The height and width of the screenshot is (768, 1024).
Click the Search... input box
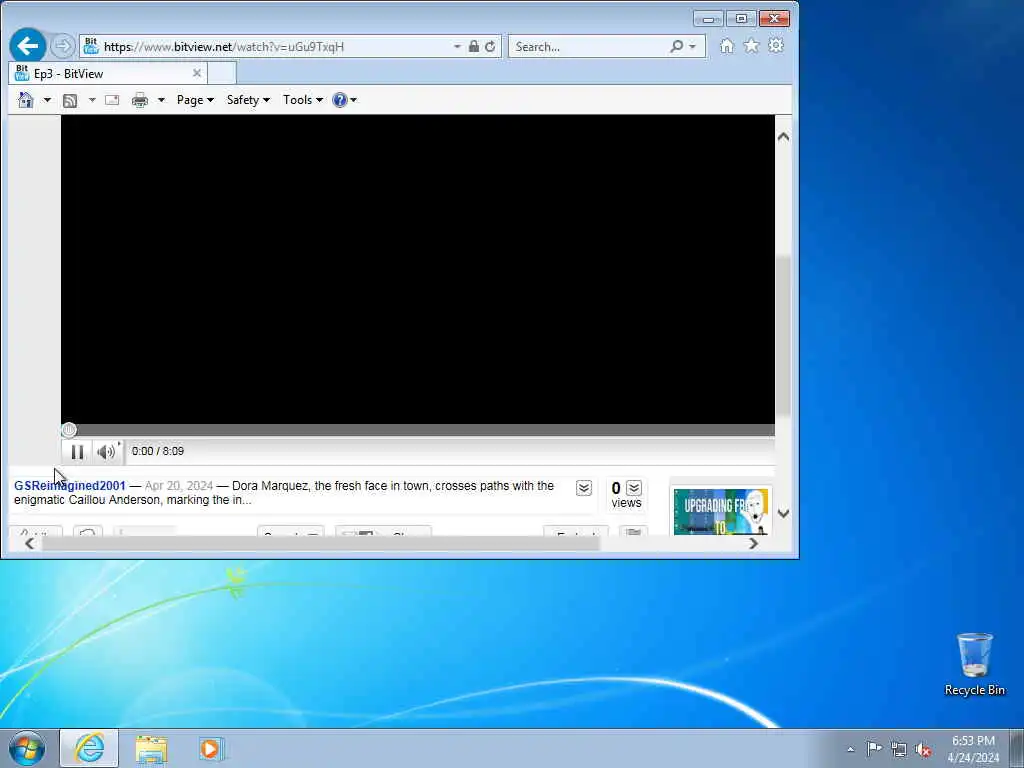click(590, 46)
